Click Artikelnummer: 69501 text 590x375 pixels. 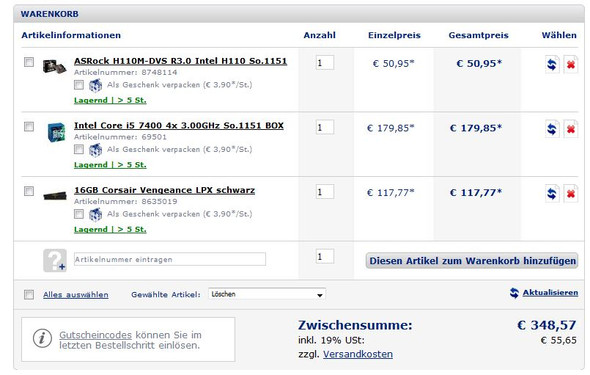coord(120,137)
